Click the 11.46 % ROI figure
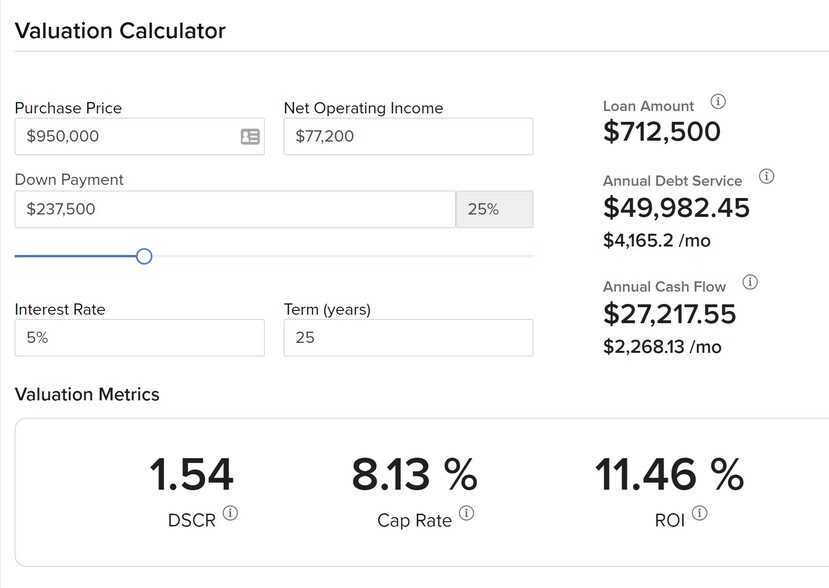This screenshot has width=829, height=588. (669, 475)
